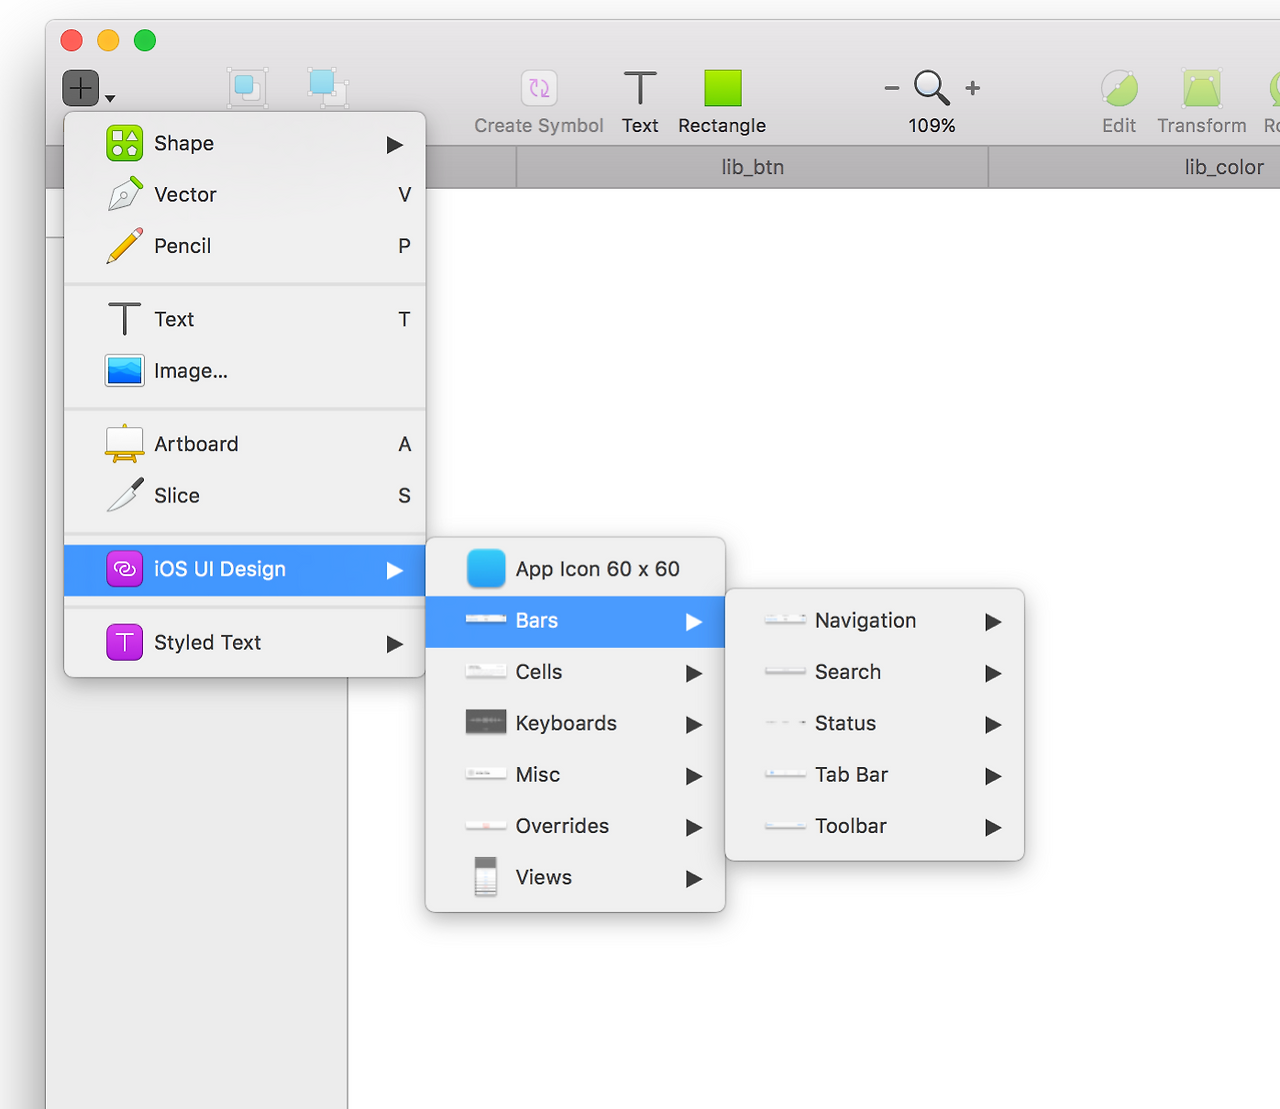Open the Toolbar bars entry
Image resolution: width=1280 pixels, height=1109 pixels.
pos(874,826)
